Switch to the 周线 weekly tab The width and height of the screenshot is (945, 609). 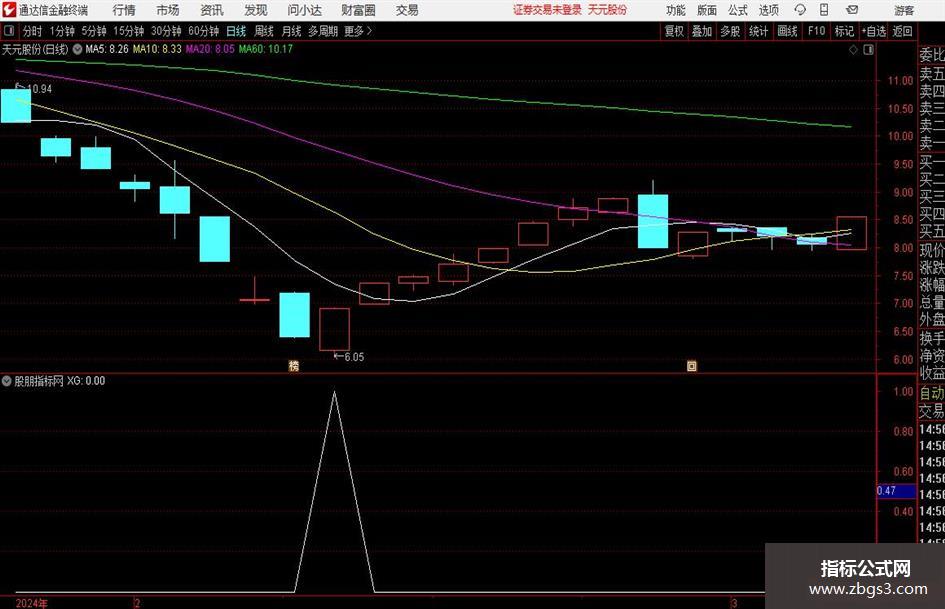point(263,31)
